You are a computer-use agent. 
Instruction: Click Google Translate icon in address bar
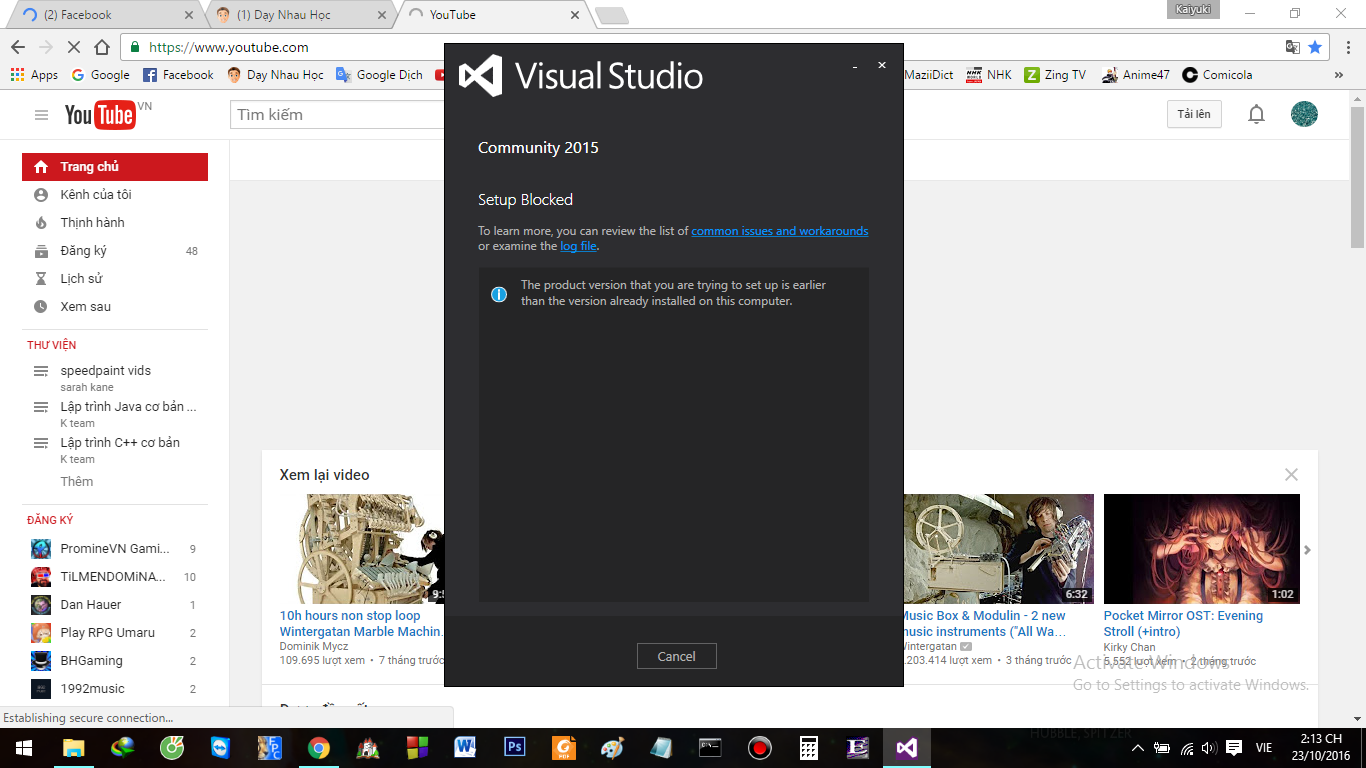[1293, 47]
